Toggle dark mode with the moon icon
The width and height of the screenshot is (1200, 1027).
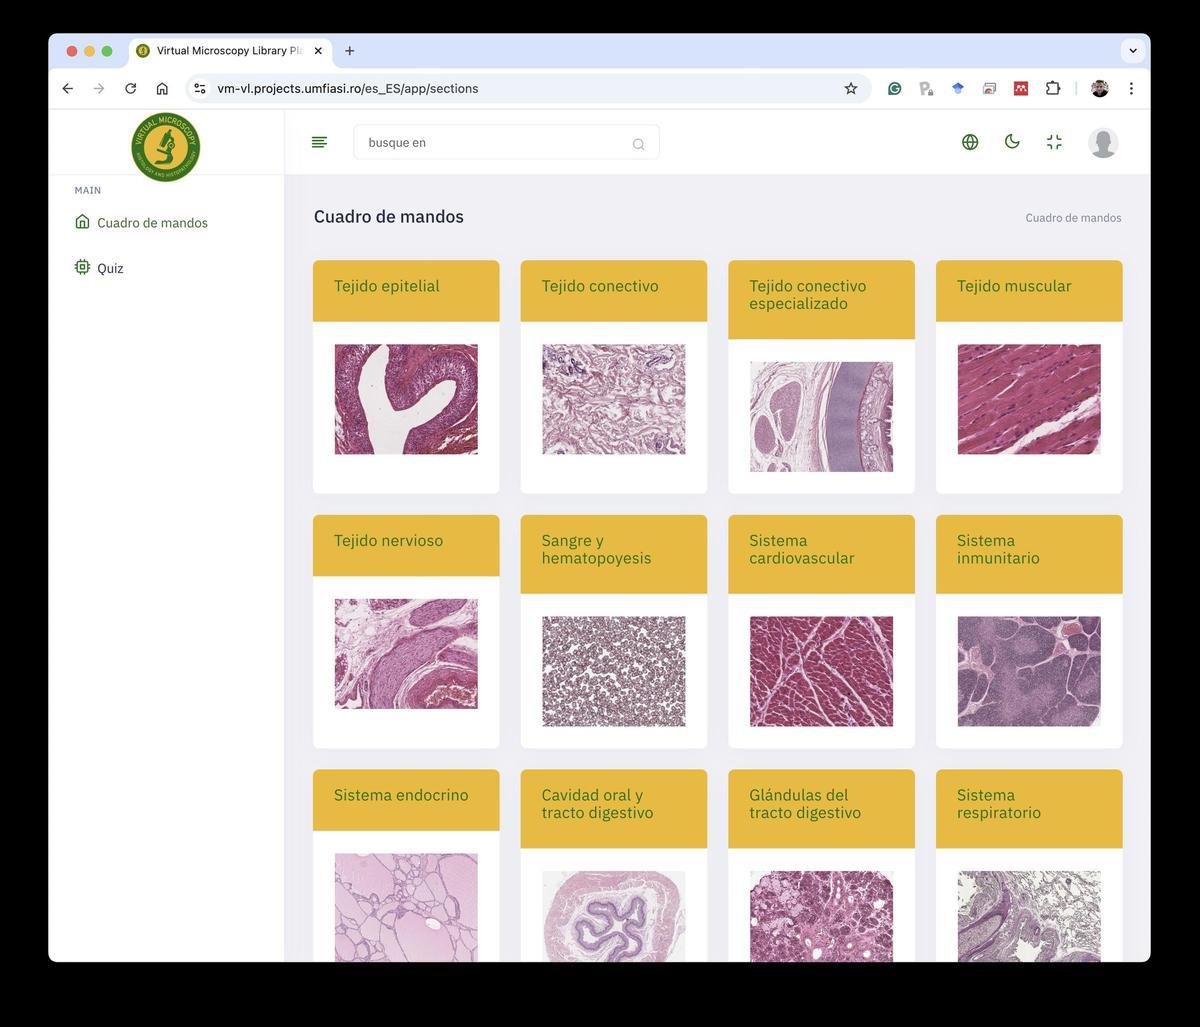tap(1012, 142)
